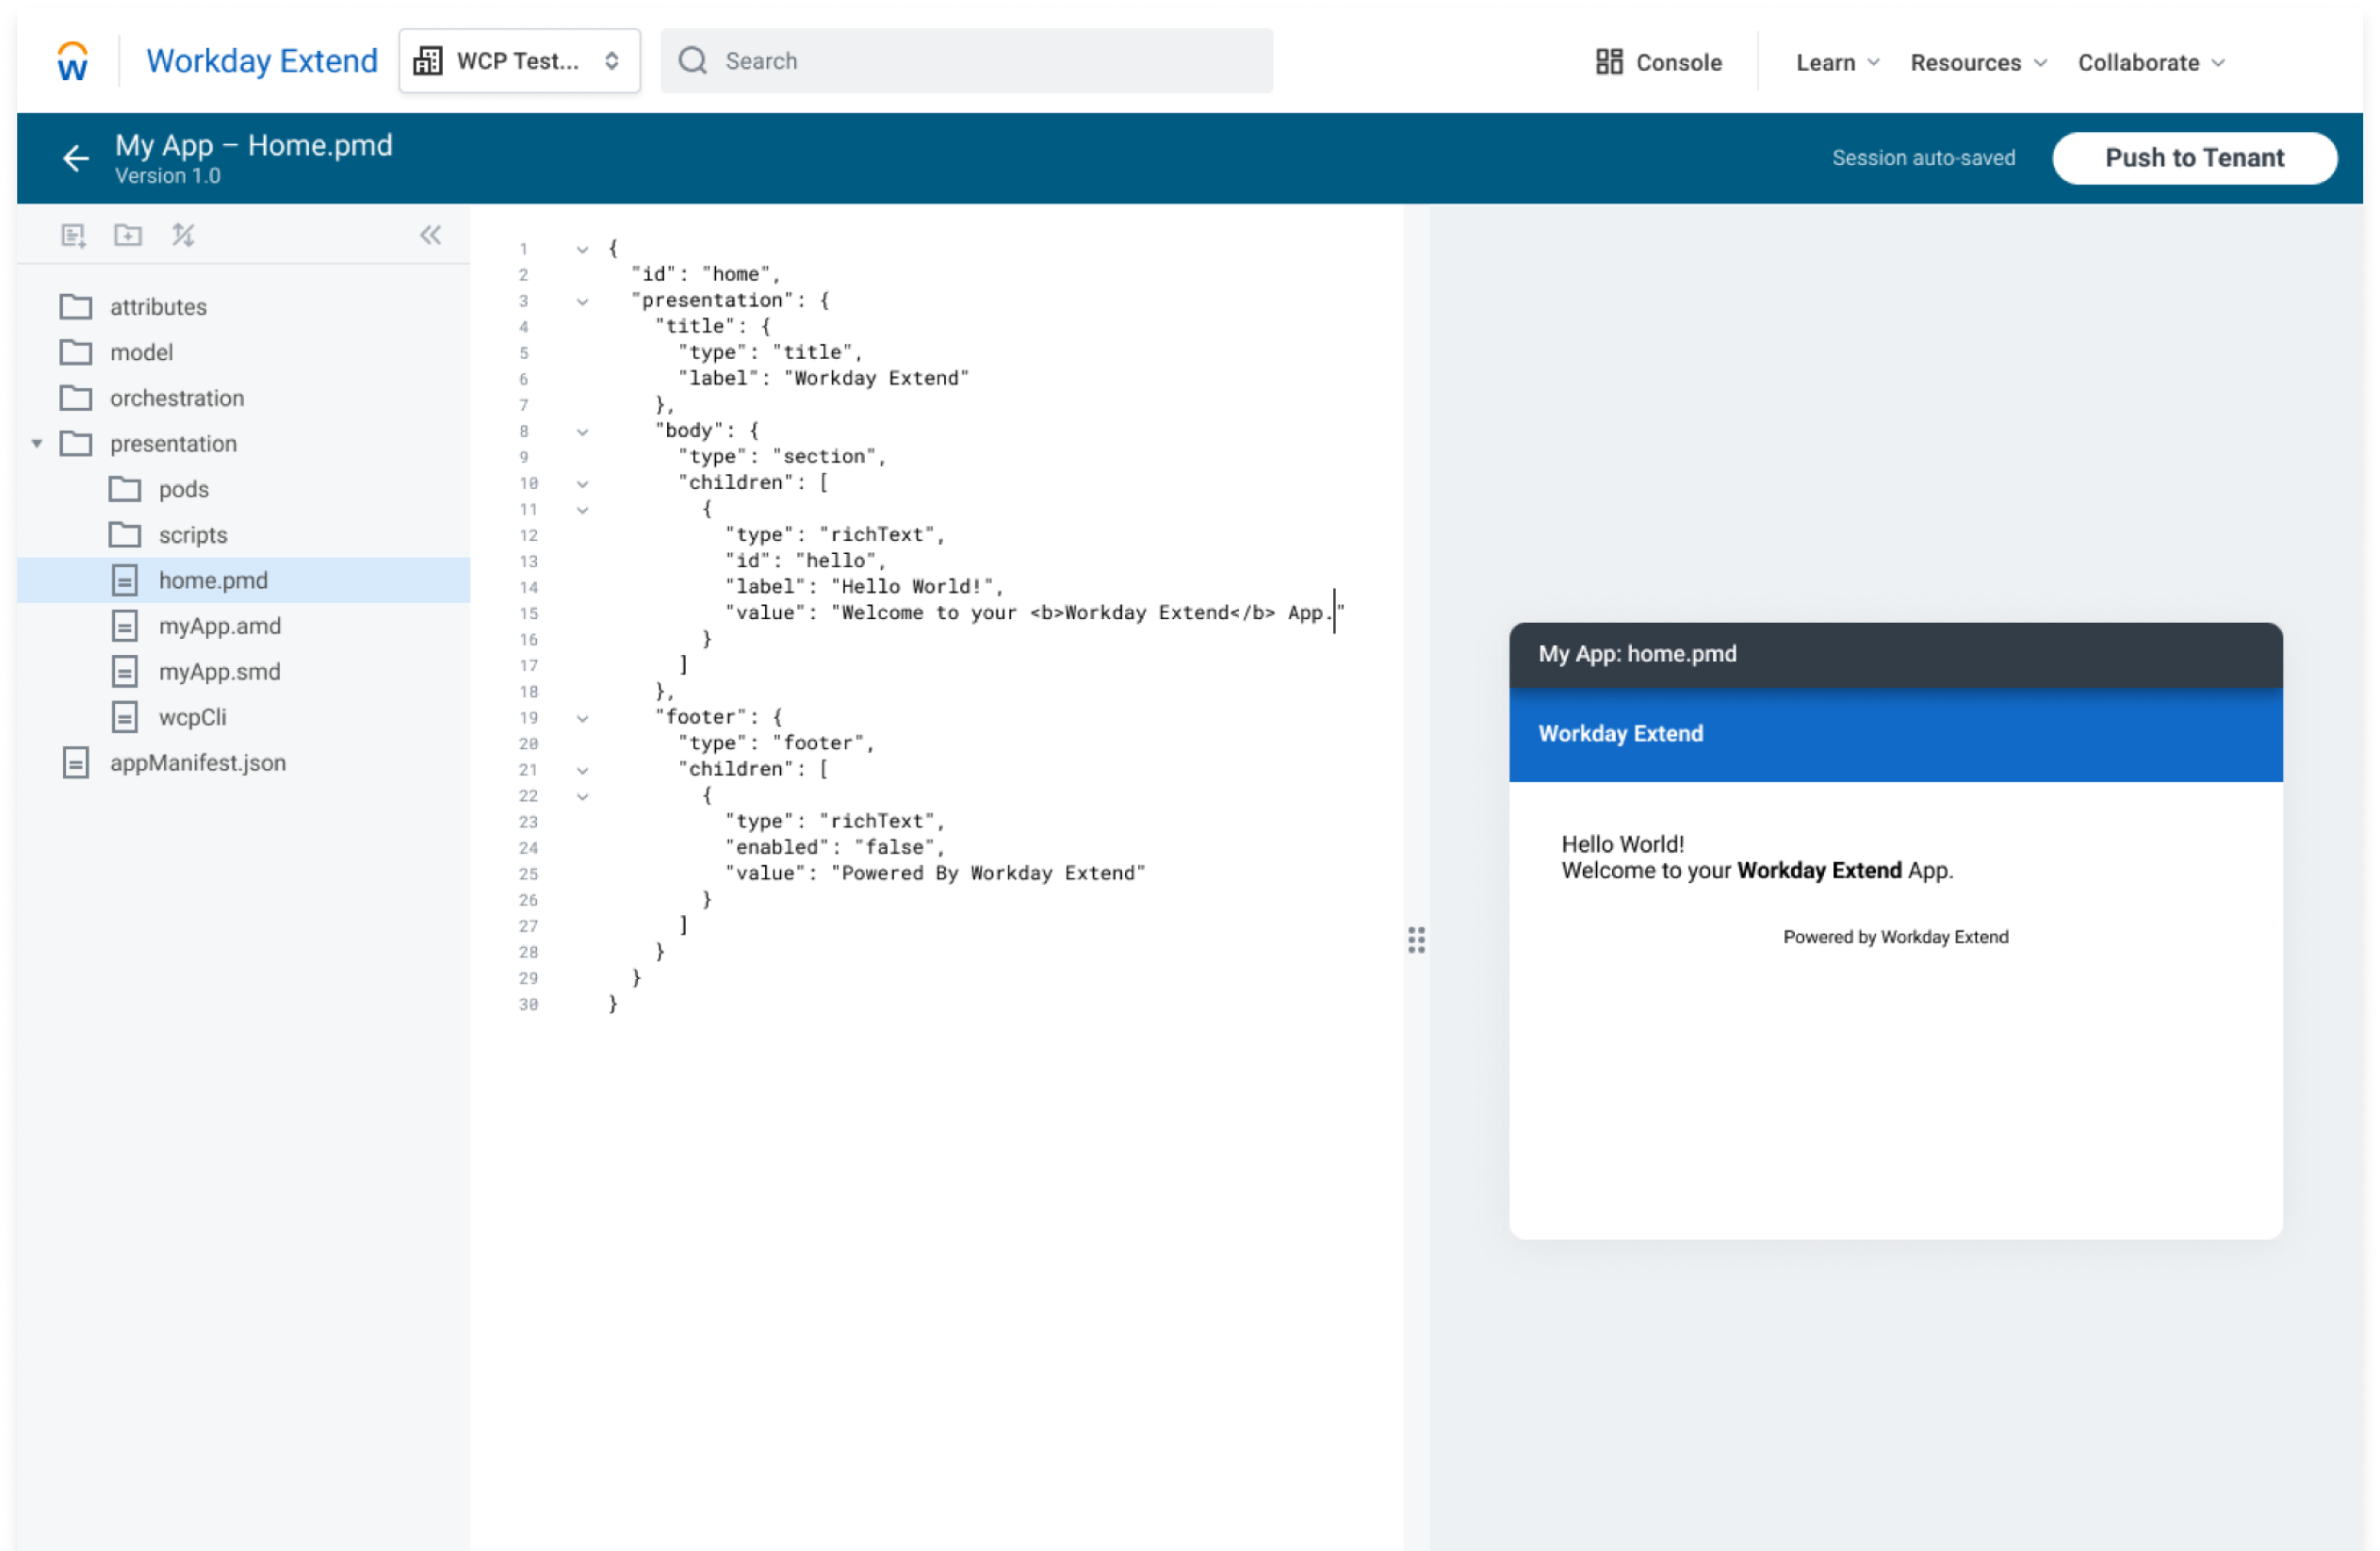Click the back arrow next to My App

click(x=76, y=158)
